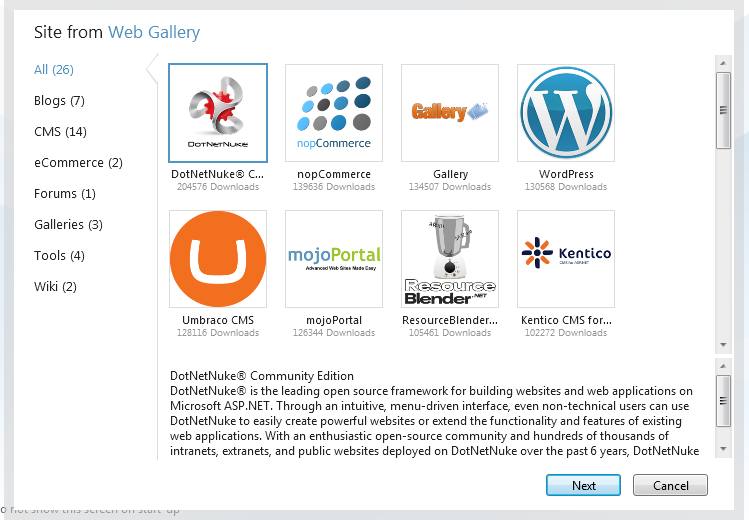Click the 'WordPress' name label
Viewport: 749px width, 520px height.
pos(566,174)
